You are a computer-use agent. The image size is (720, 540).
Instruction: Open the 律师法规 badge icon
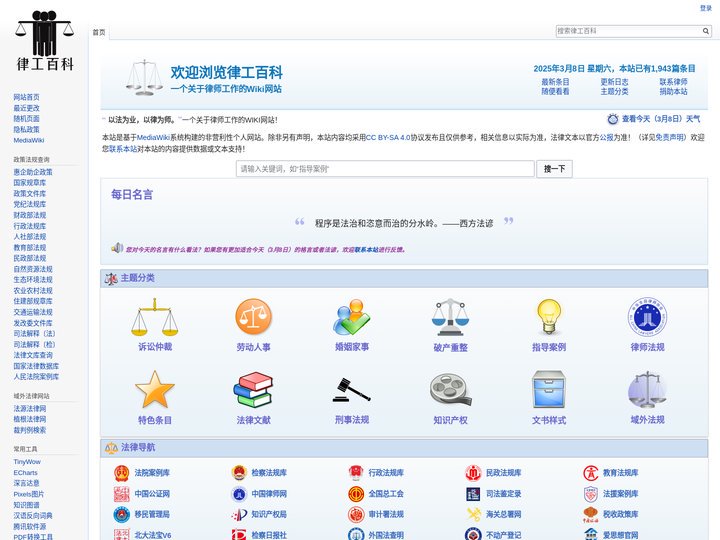click(647, 317)
